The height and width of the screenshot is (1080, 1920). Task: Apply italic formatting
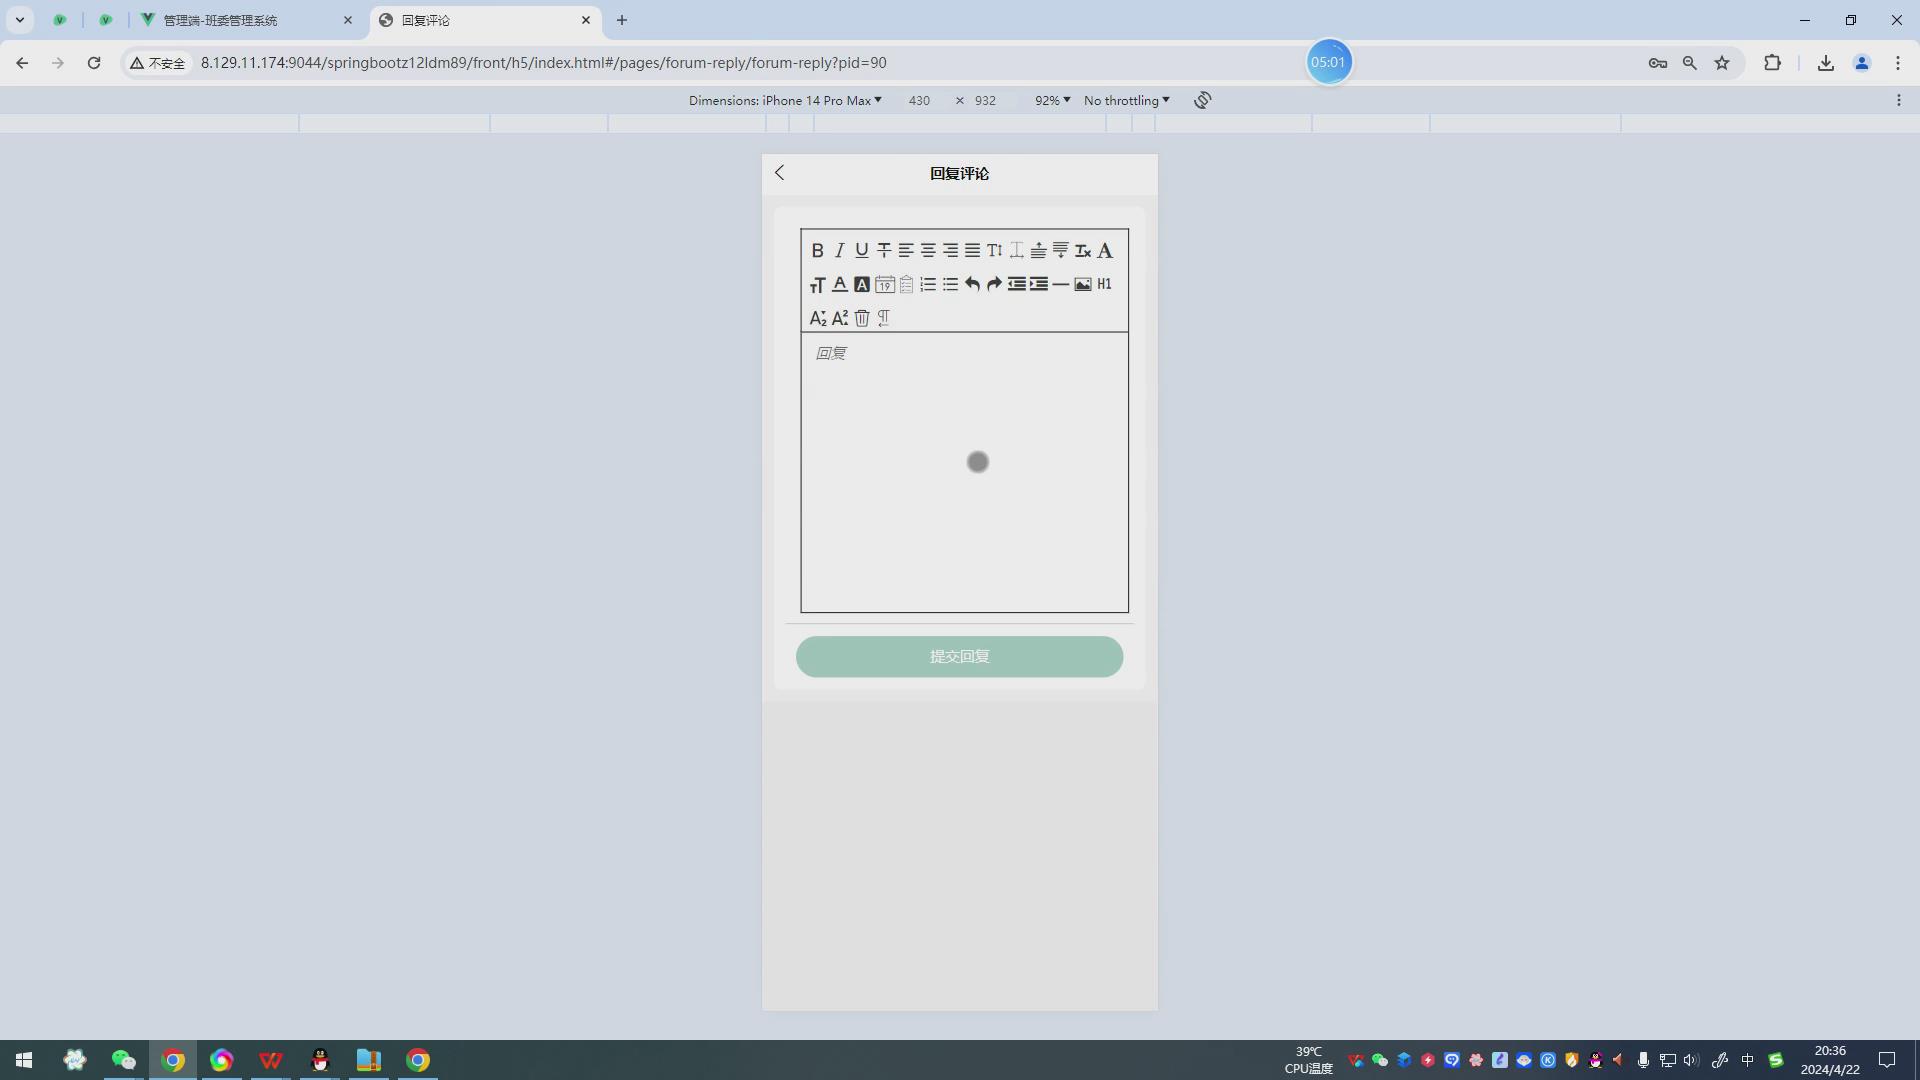839,250
